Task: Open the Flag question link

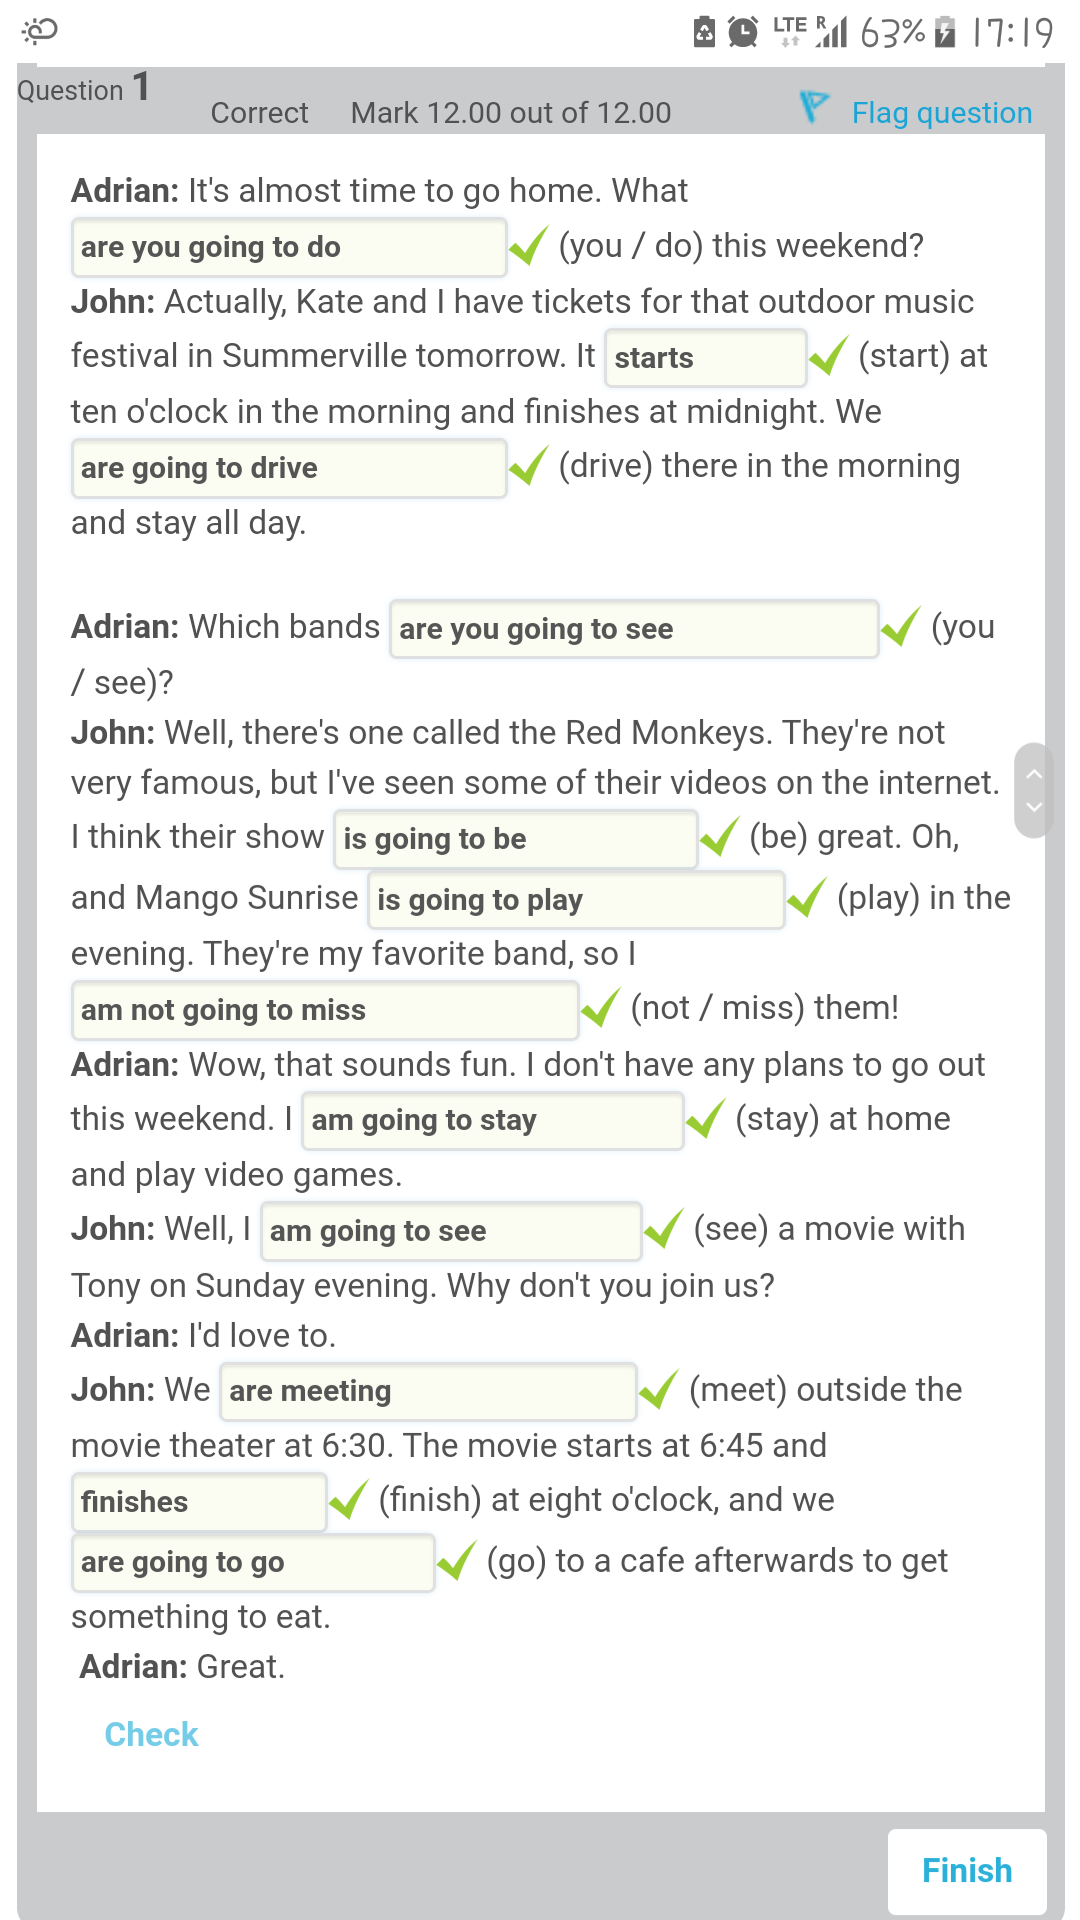Action: [x=942, y=113]
